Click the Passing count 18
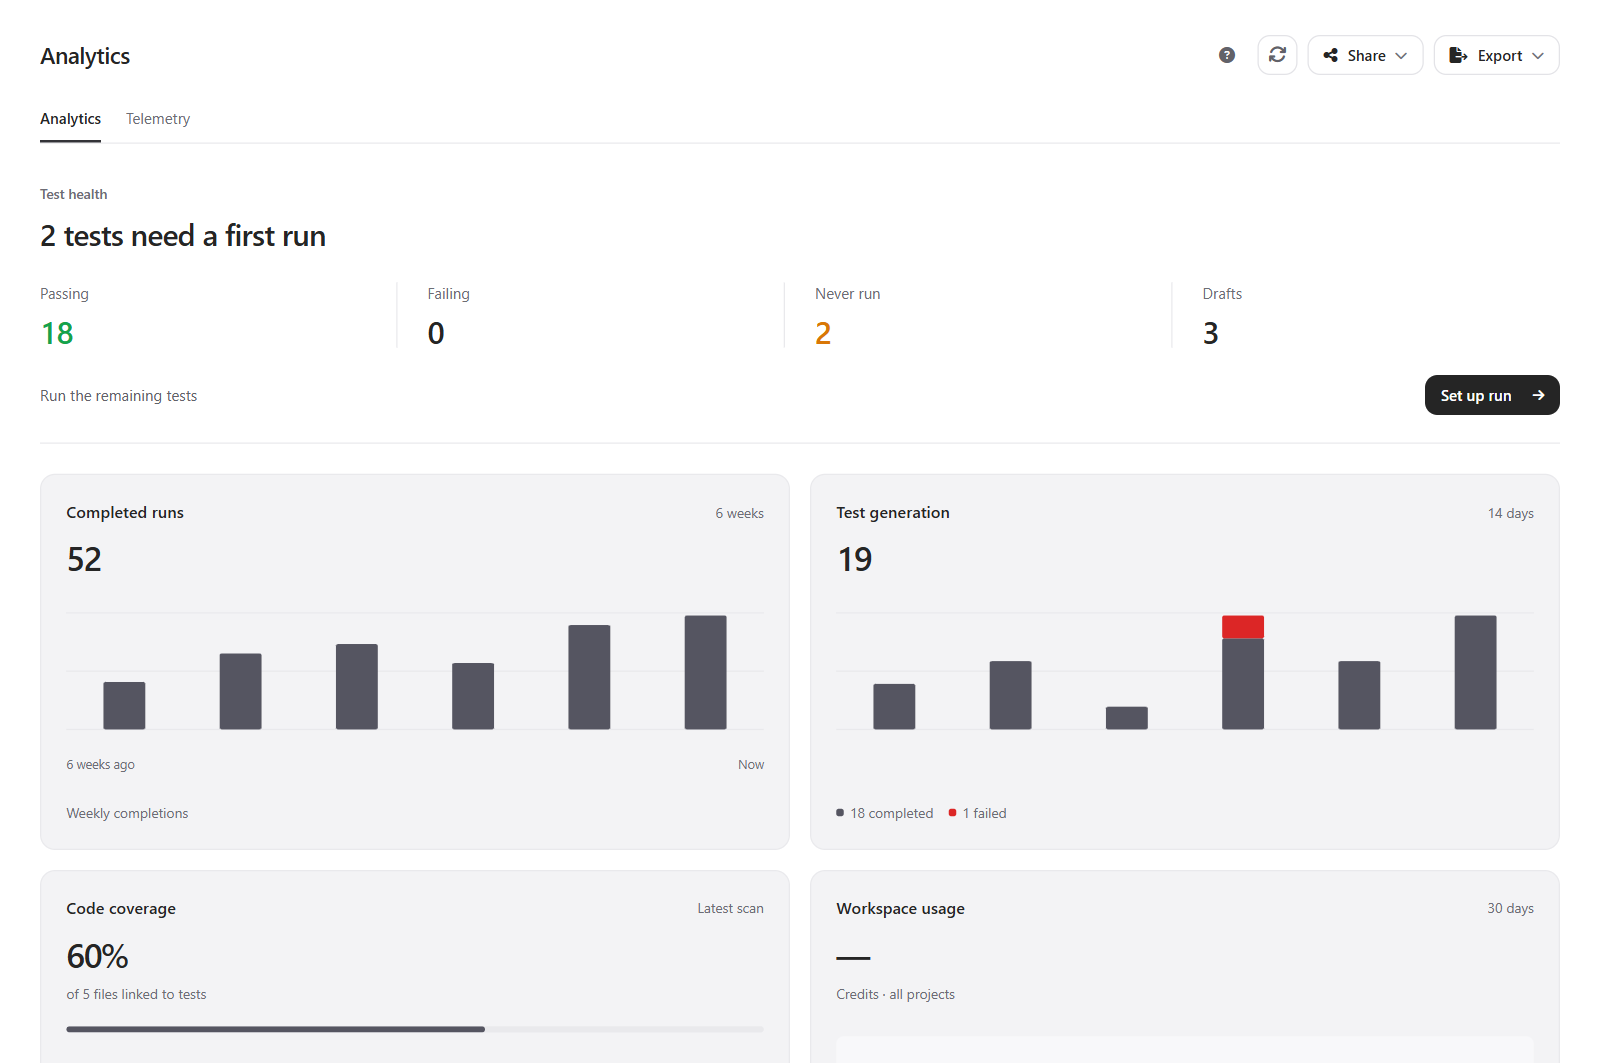This screenshot has width=1600, height=1063. click(57, 333)
